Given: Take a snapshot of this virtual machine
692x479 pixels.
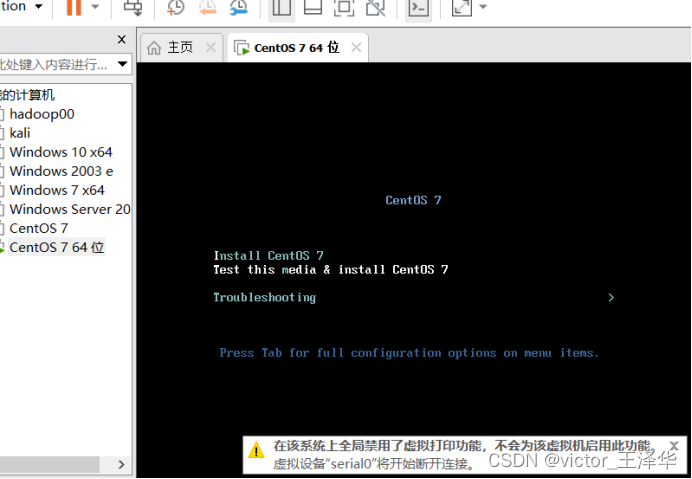Looking at the screenshot, I should [176, 7].
